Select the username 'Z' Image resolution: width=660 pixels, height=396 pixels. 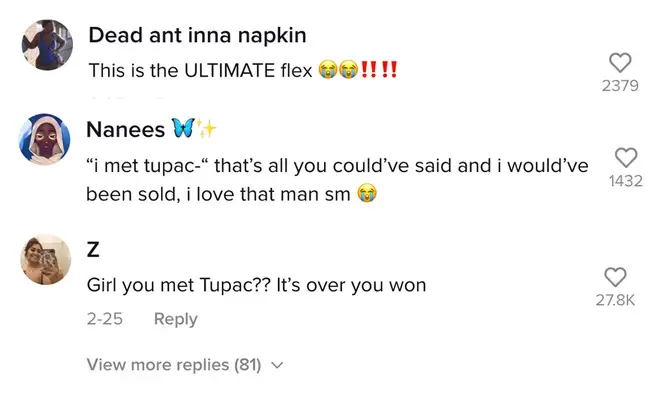click(x=93, y=250)
